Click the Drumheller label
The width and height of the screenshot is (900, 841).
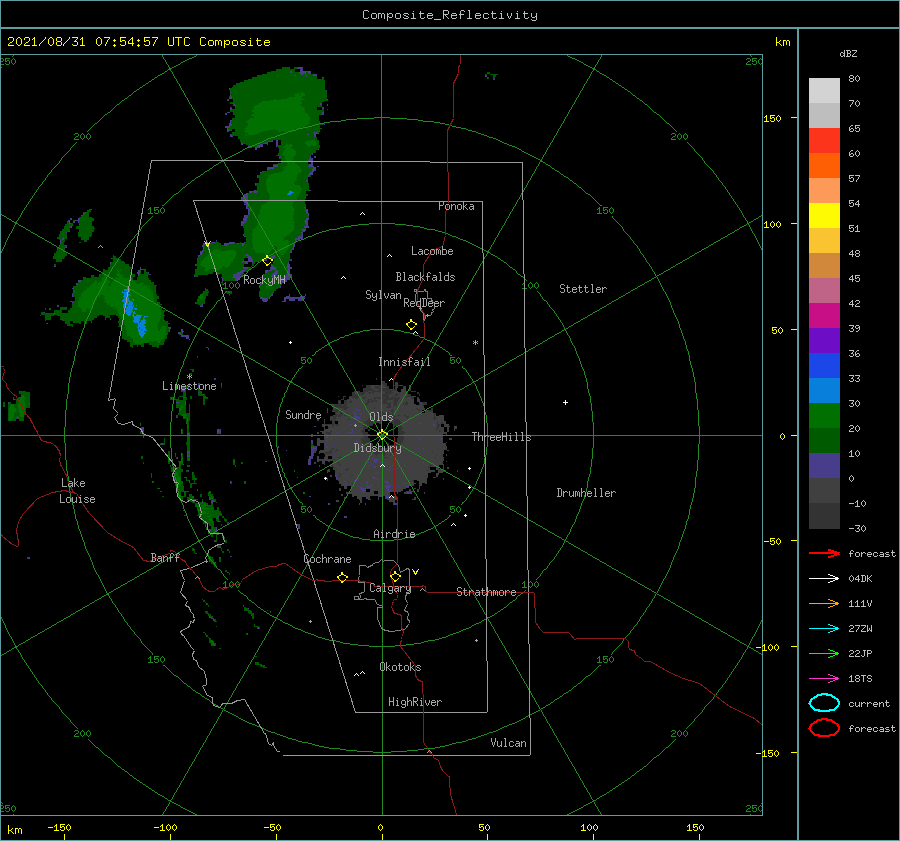click(586, 493)
